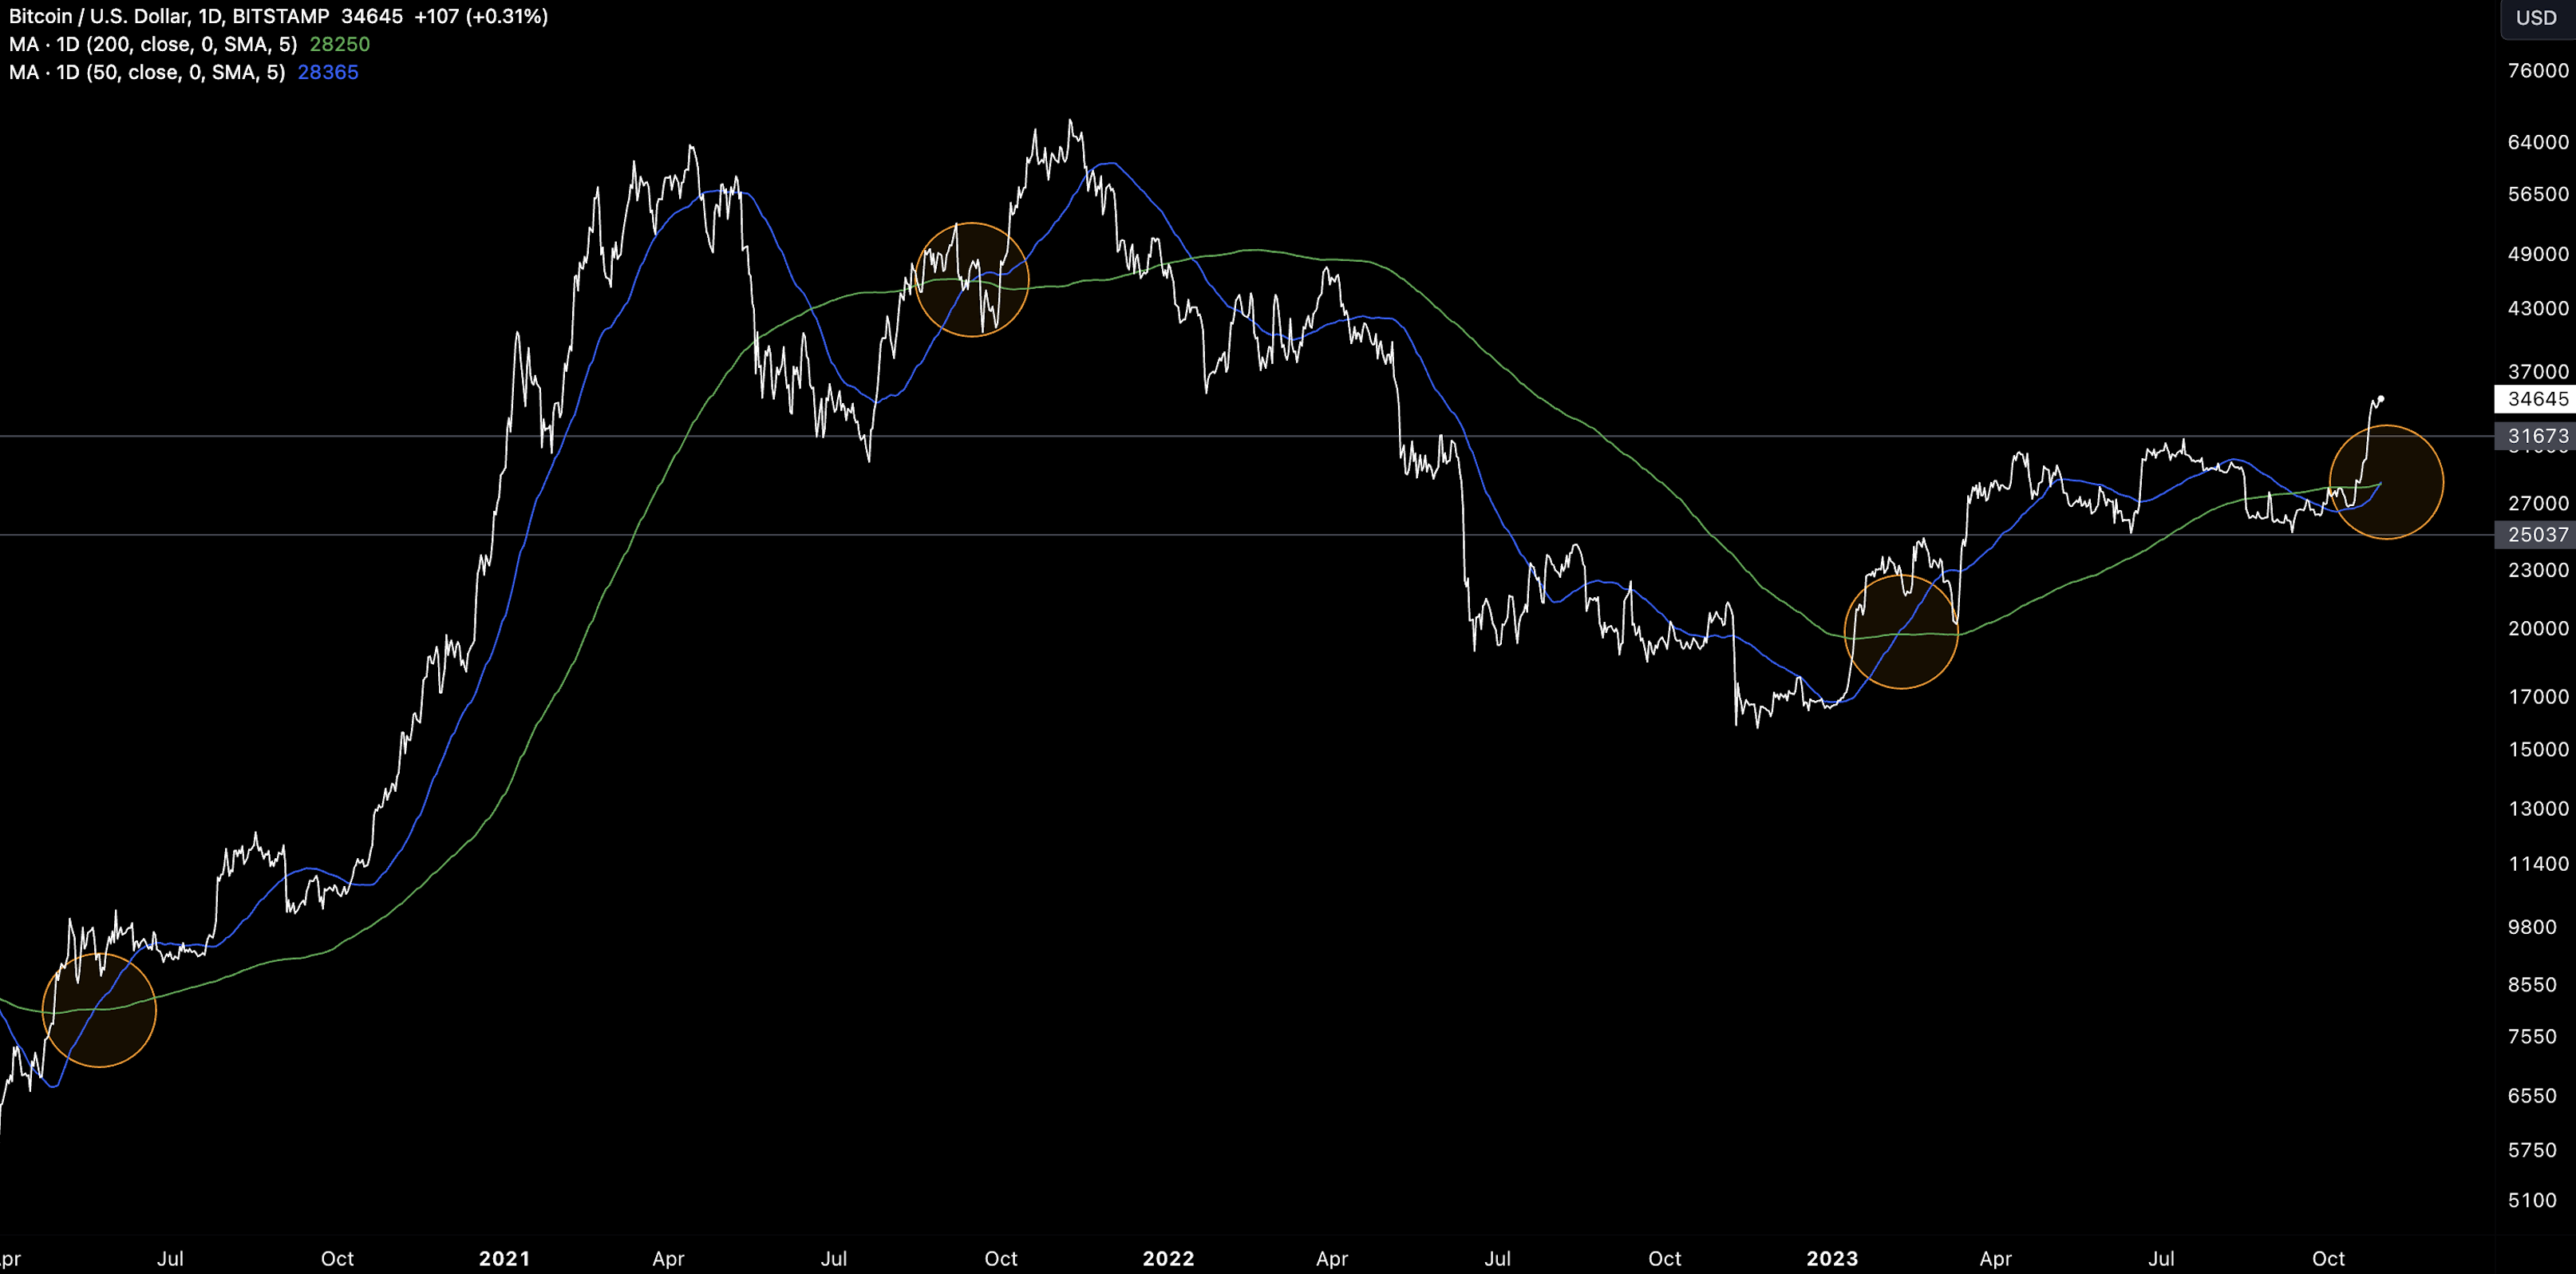
Task: Click the Bitcoin / U.S. Dollar symbol title
Action: [x=98, y=16]
